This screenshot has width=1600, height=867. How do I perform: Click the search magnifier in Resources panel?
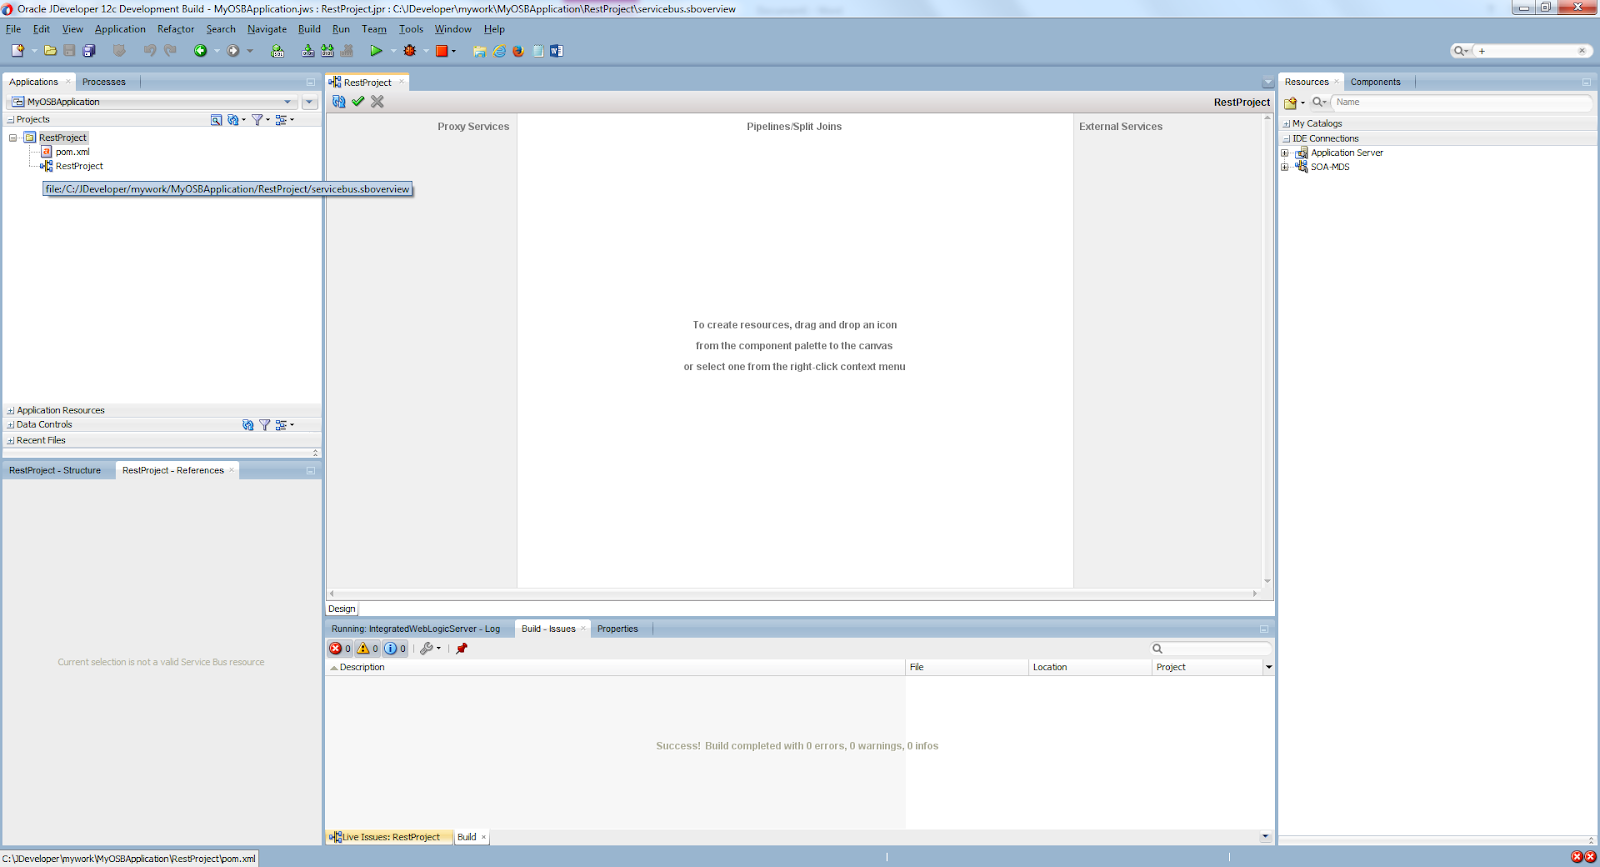[x=1318, y=102]
